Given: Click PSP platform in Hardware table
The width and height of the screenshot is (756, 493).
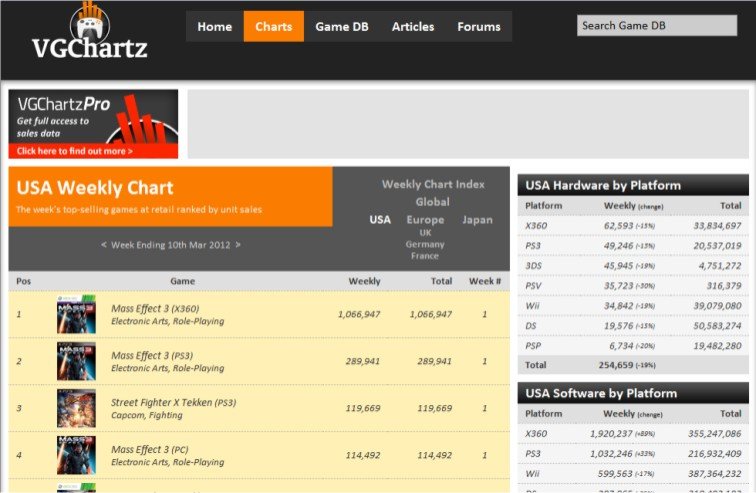Looking at the screenshot, I should (x=533, y=346).
